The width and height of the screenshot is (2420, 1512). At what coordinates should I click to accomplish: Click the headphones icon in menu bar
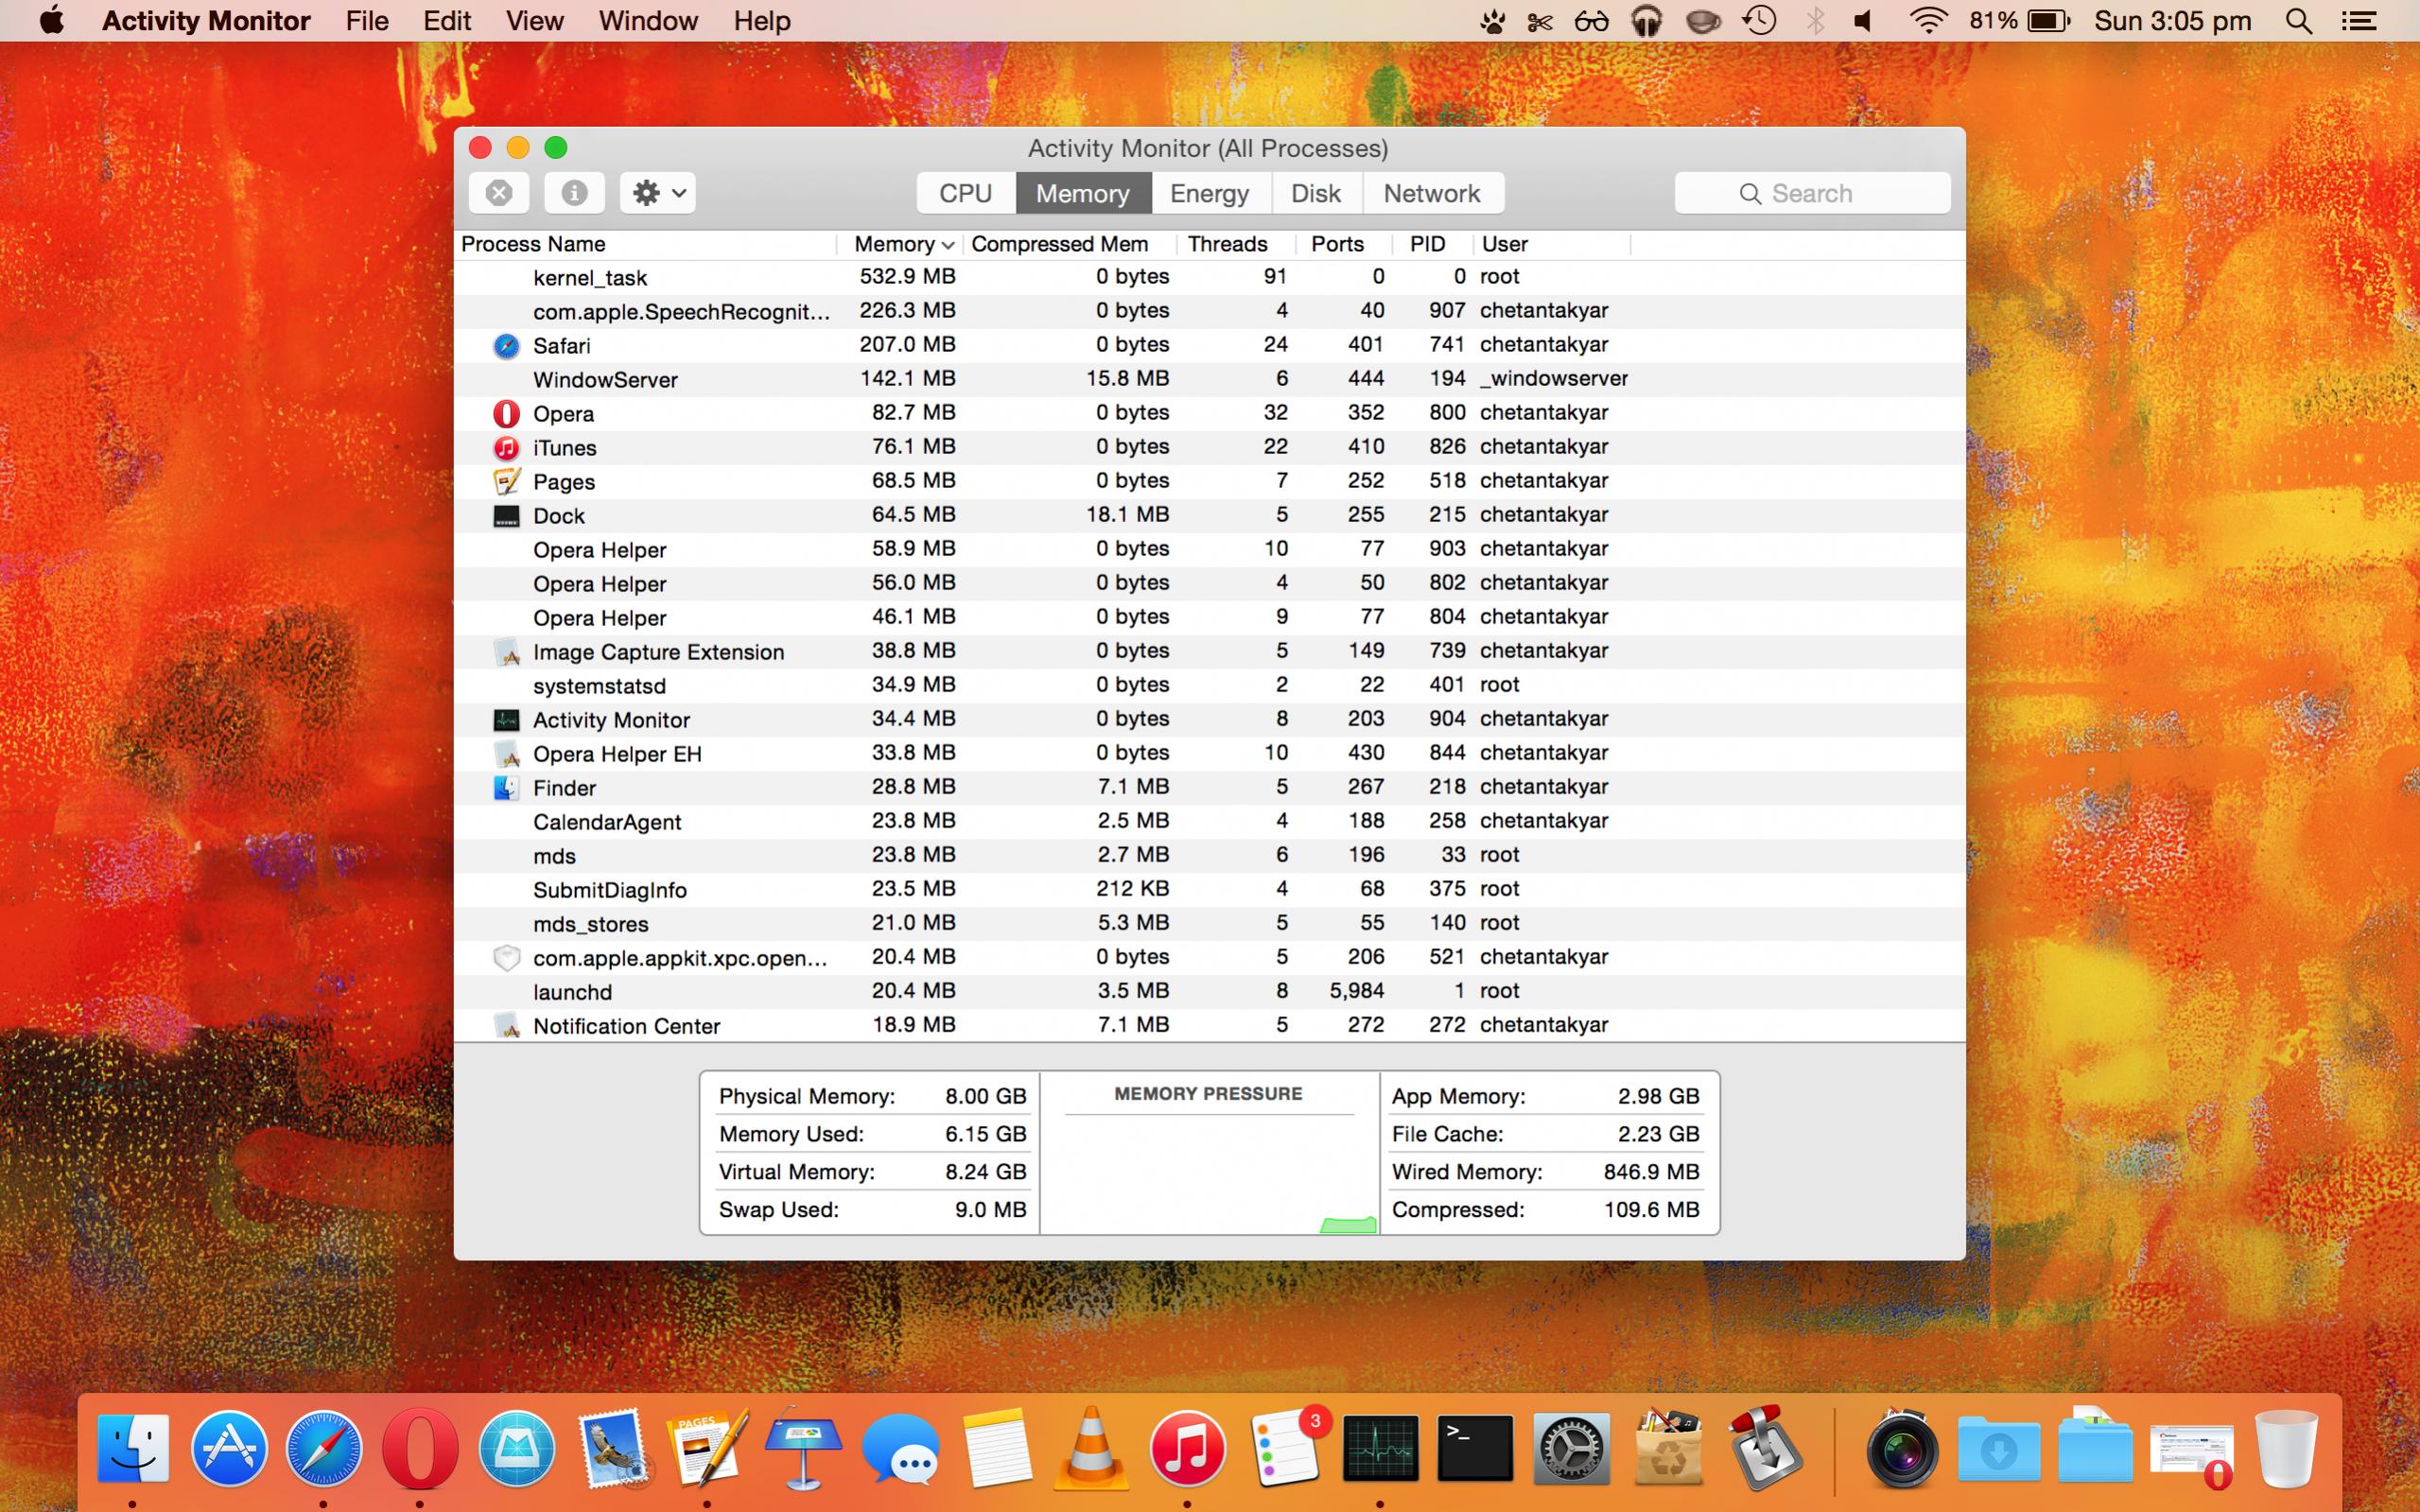[1646, 21]
